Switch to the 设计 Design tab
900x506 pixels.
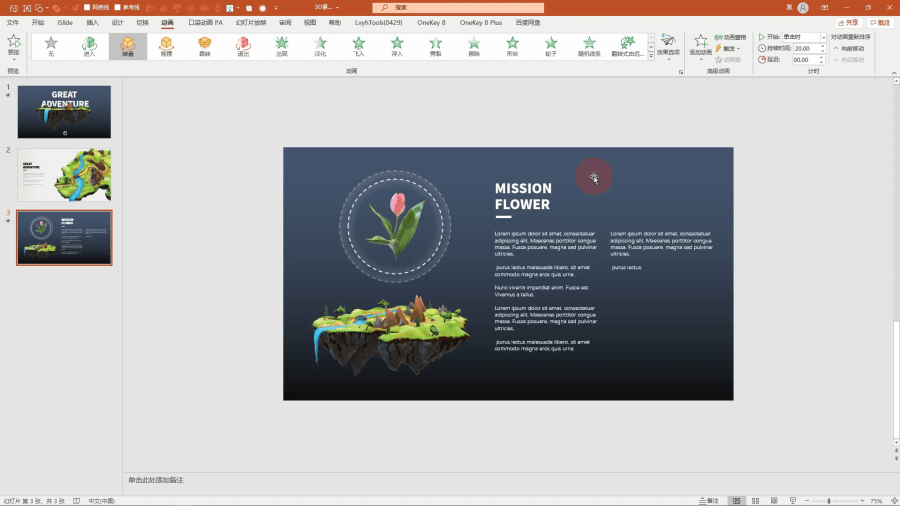pos(118,22)
